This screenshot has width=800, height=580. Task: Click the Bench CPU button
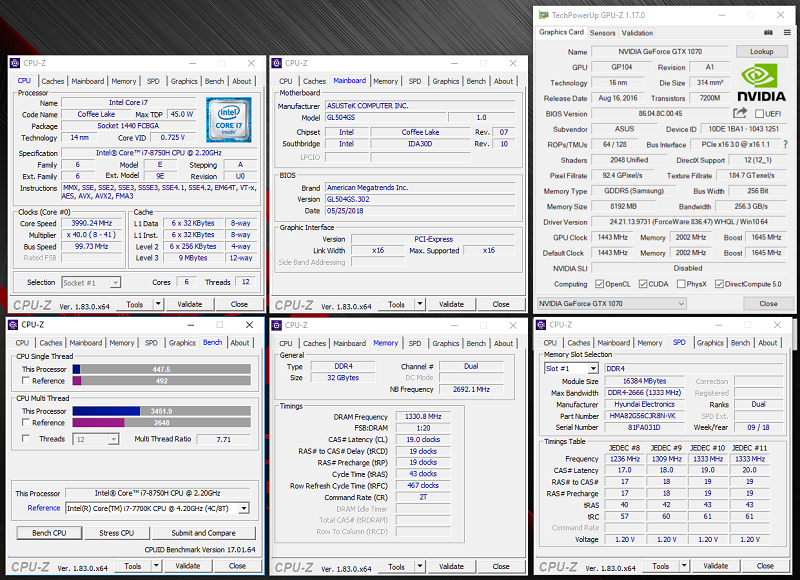(x=49, y=533)
